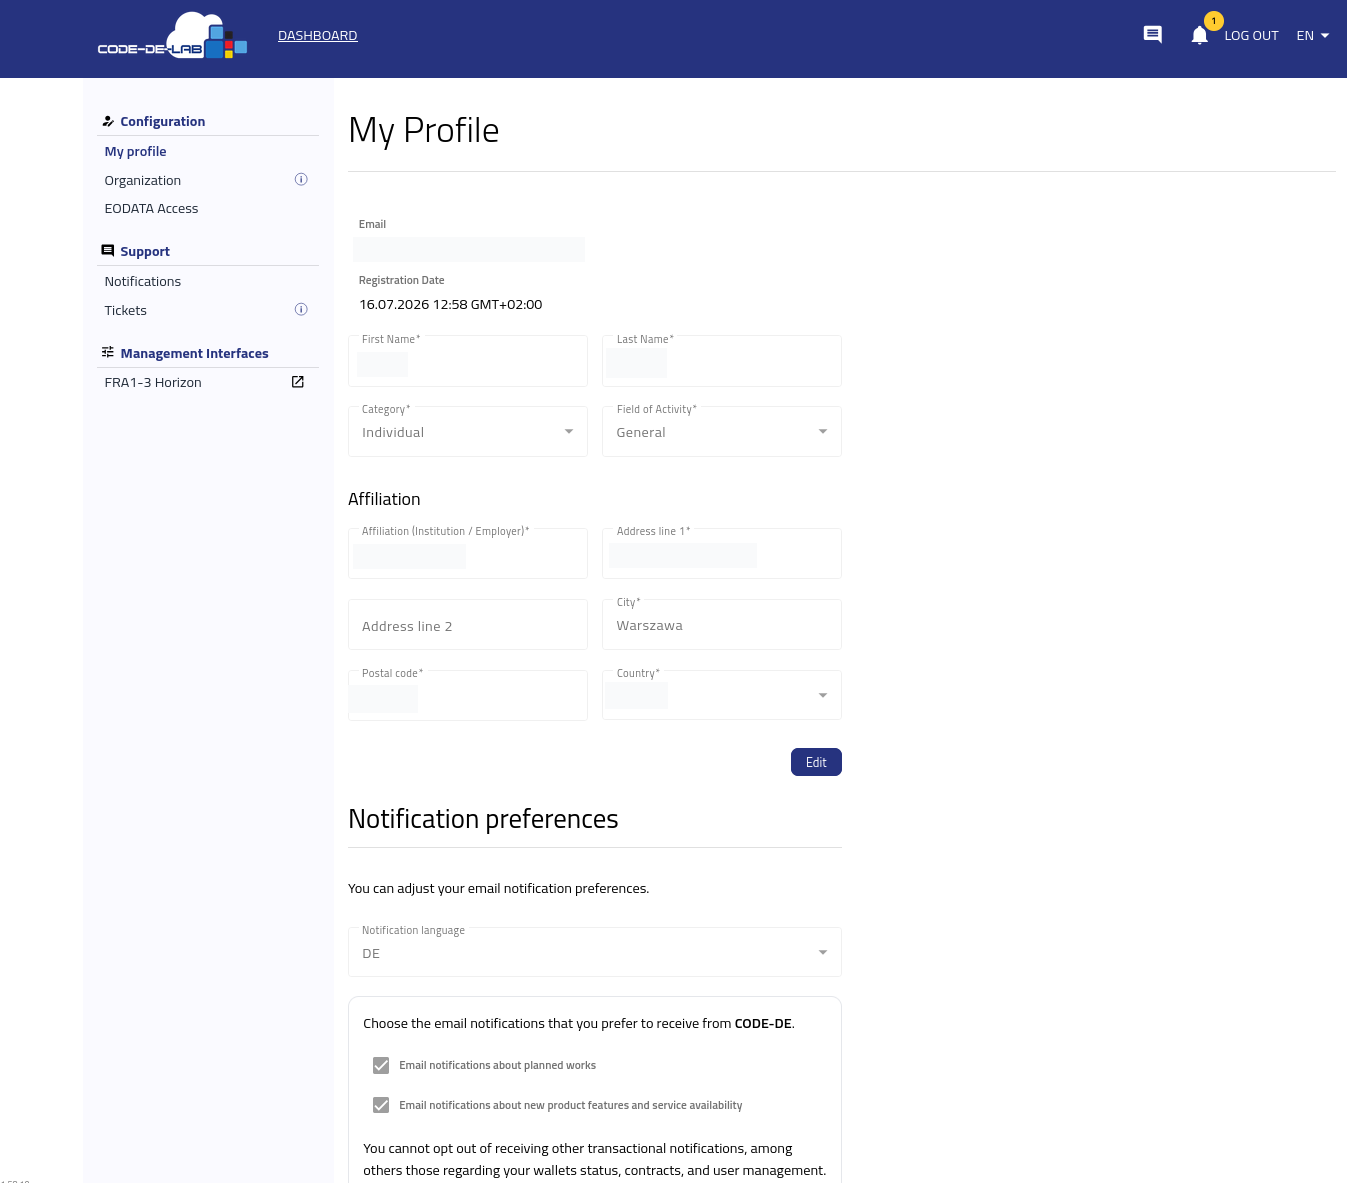The height and width of the screenshot is (1183, 1347).
Task: Open the Category dropdown
Action: click(x=468, y=432)
